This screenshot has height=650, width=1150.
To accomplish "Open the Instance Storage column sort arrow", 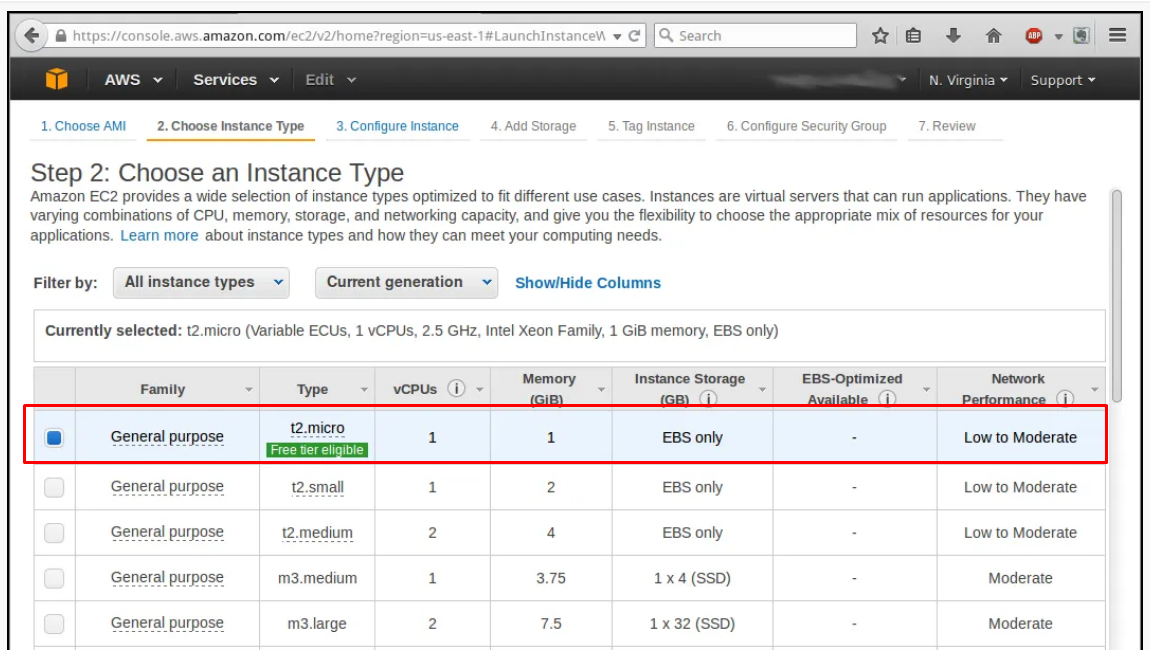I will 762,390.
